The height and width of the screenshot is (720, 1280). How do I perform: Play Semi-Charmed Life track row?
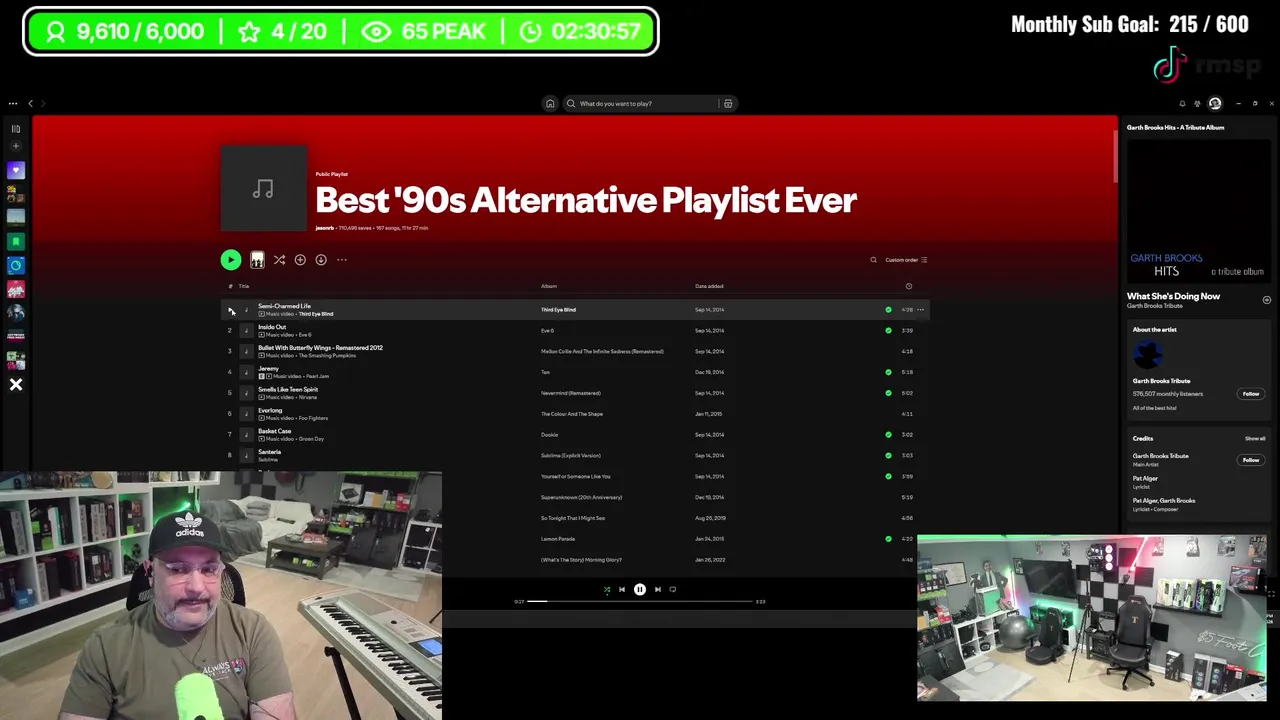230,310
